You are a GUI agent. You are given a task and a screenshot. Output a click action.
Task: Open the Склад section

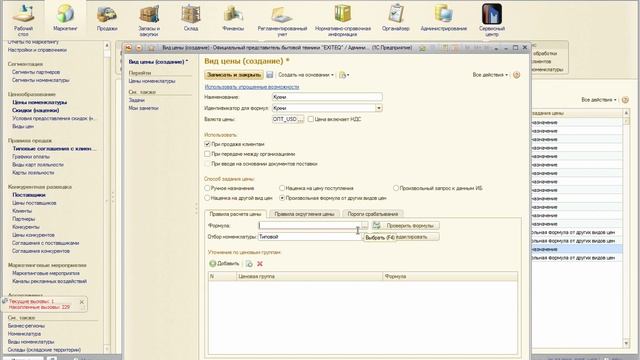pyautogui.click(x=191, y=18)
